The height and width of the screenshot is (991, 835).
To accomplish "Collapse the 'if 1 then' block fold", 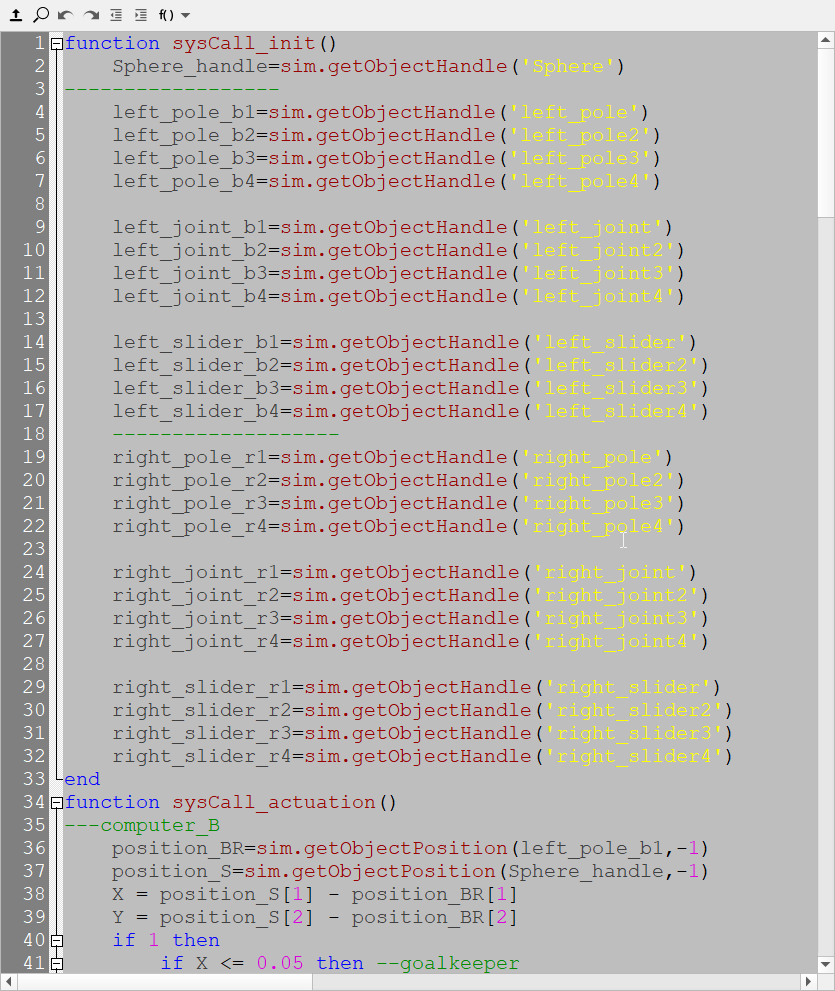I will pos(56,941).
